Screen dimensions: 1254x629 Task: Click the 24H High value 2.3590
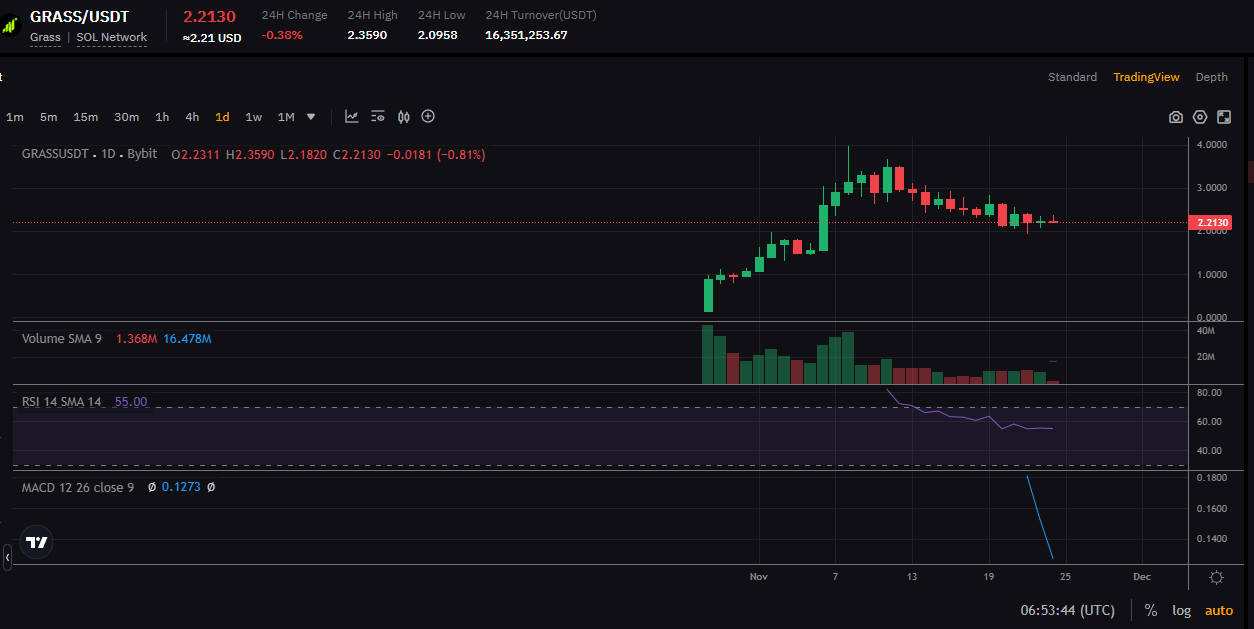pos(367,35)
